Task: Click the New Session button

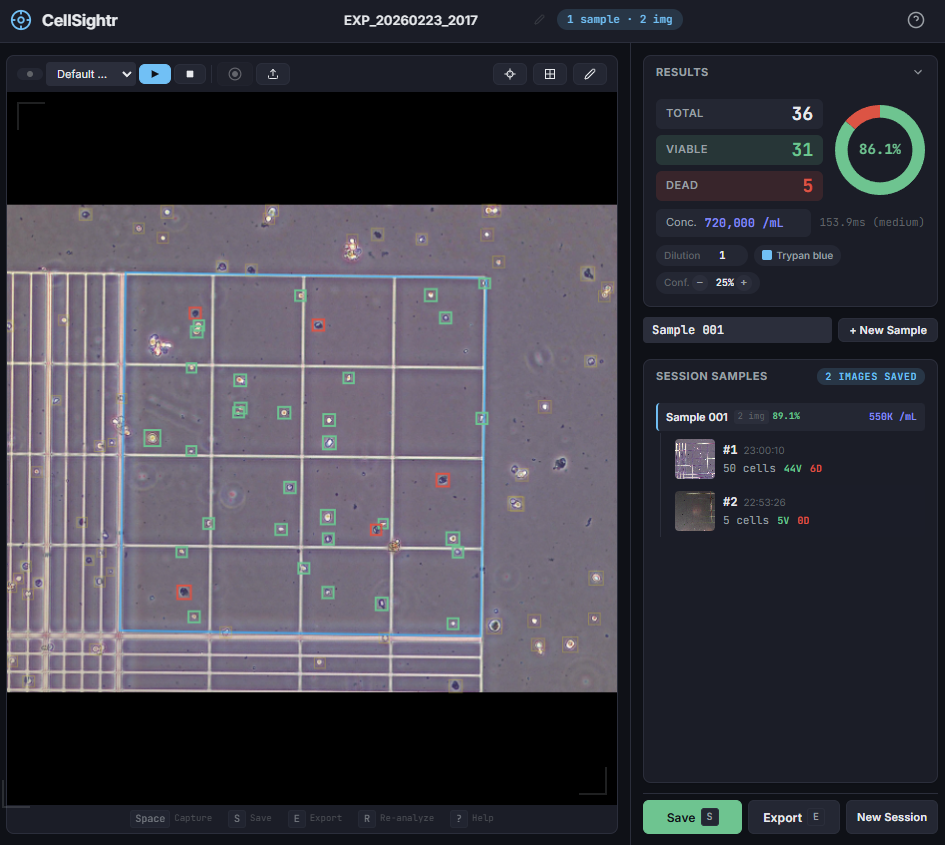Action: pos(891,817)
